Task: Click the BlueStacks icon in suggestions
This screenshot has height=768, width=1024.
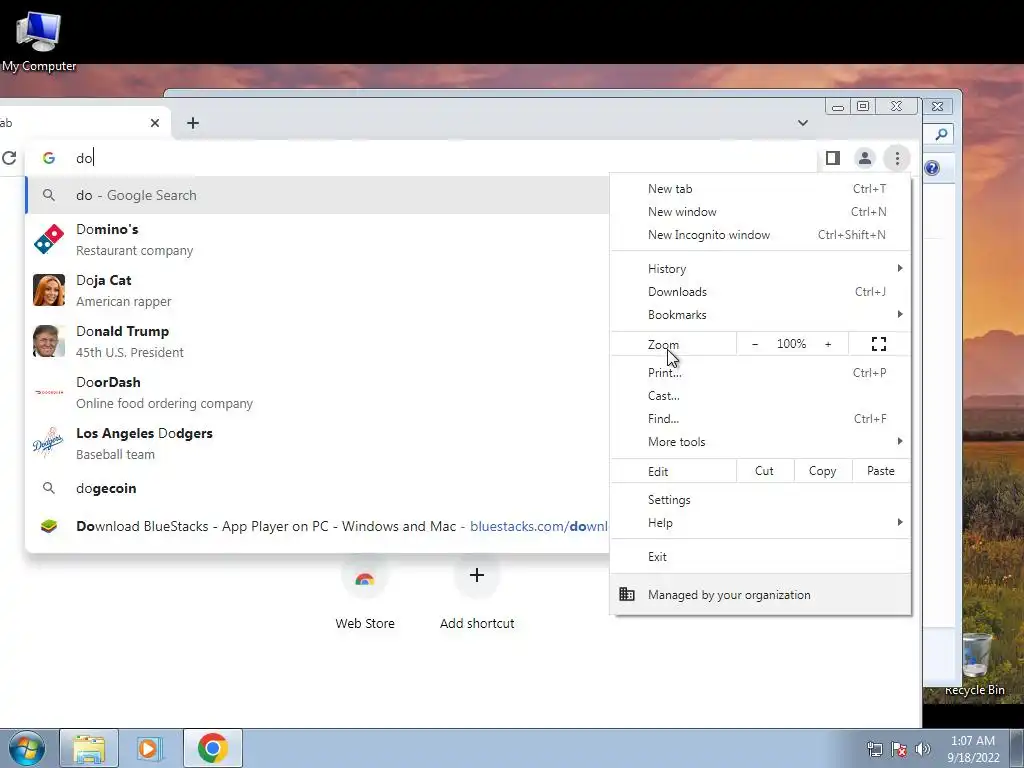Action: (49, 526)
